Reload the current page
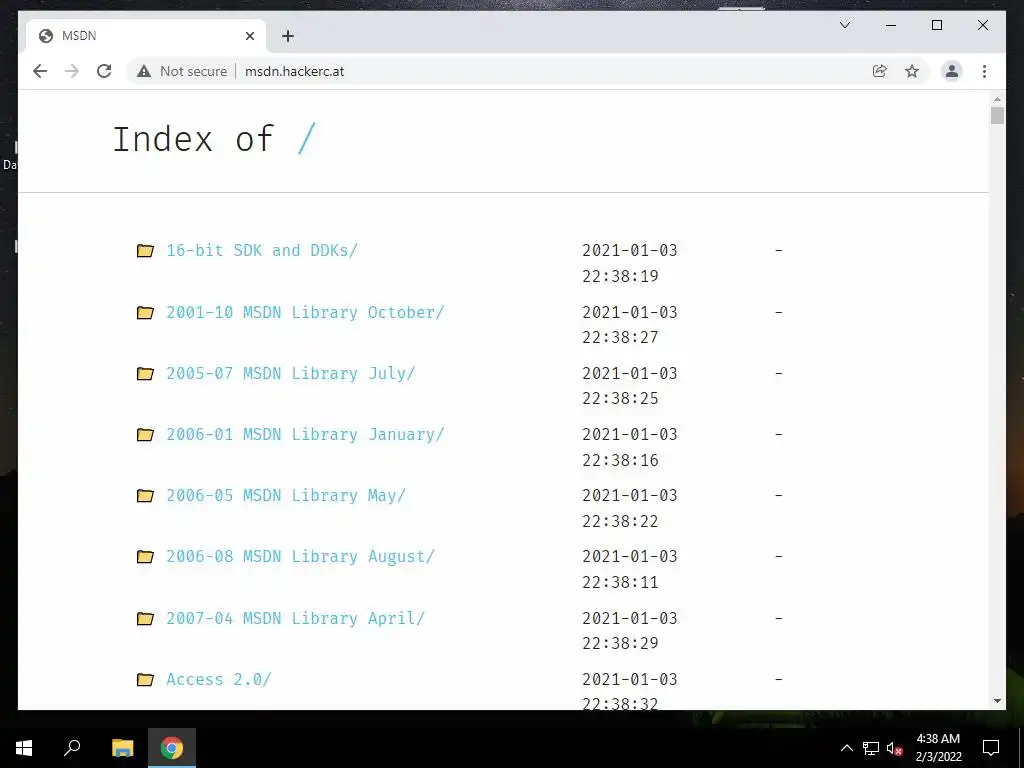The height and width of the screenshot is (768, 1024). tap(104, 71)
